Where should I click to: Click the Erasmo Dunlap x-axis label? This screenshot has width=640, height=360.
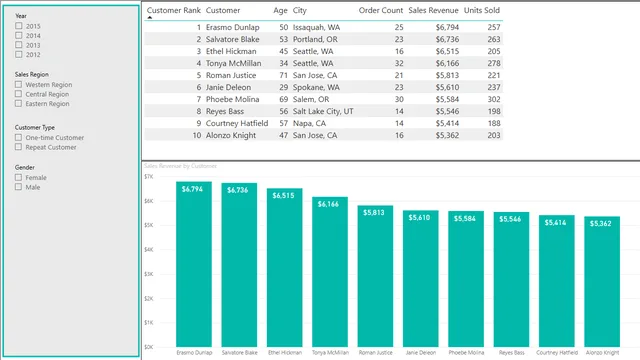point(194,353)
